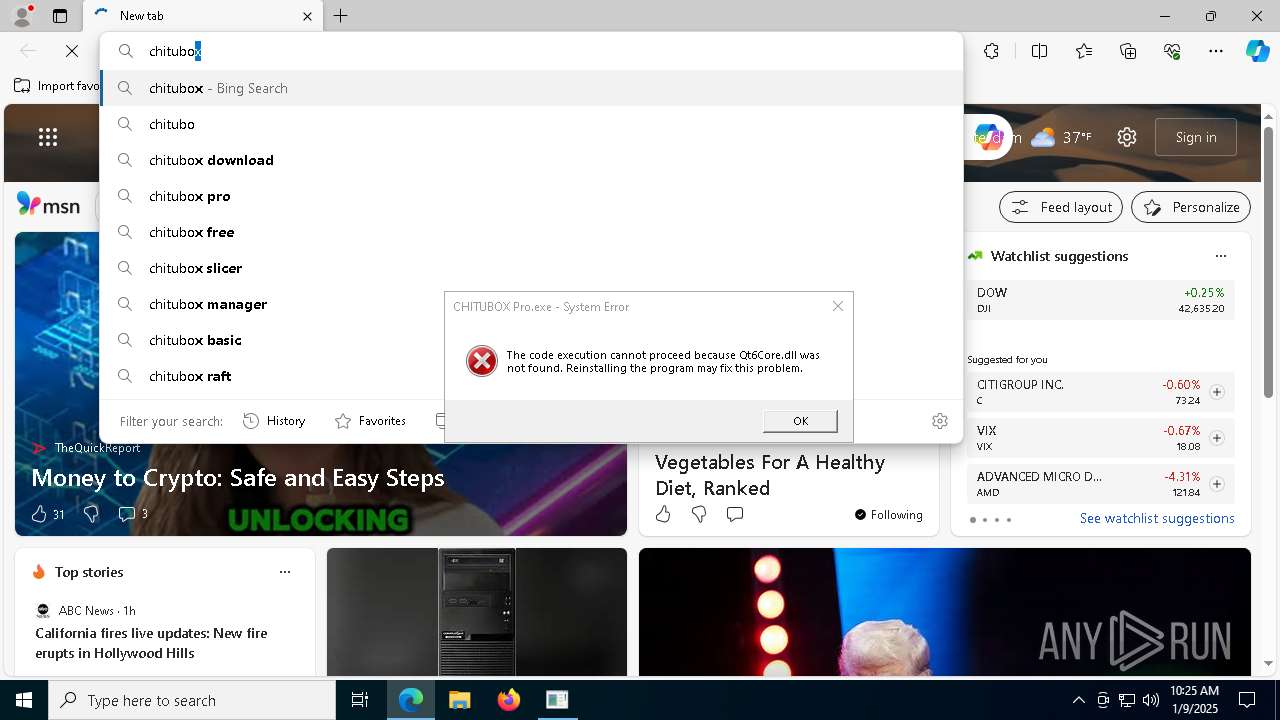Viewport: 1280px width, 720px height.
Task: Toggle split screen view
Action: pyautogui.click(x=1039, y=51)
